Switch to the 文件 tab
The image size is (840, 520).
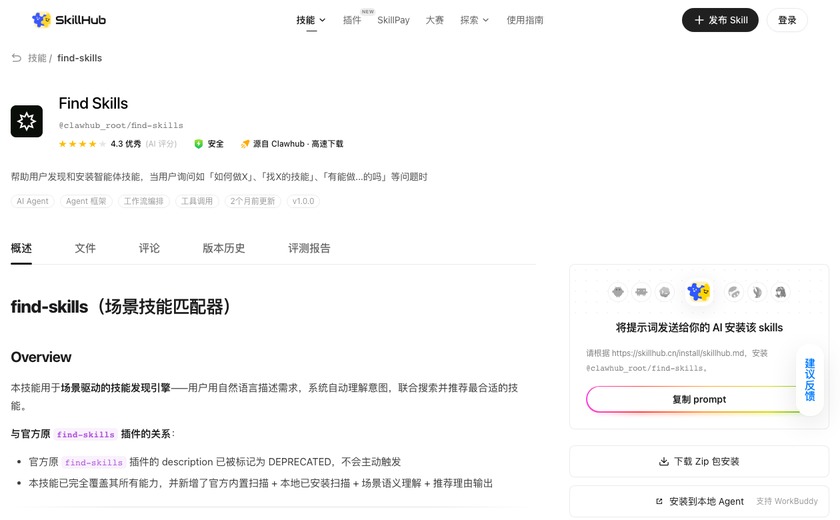point(85,248)
